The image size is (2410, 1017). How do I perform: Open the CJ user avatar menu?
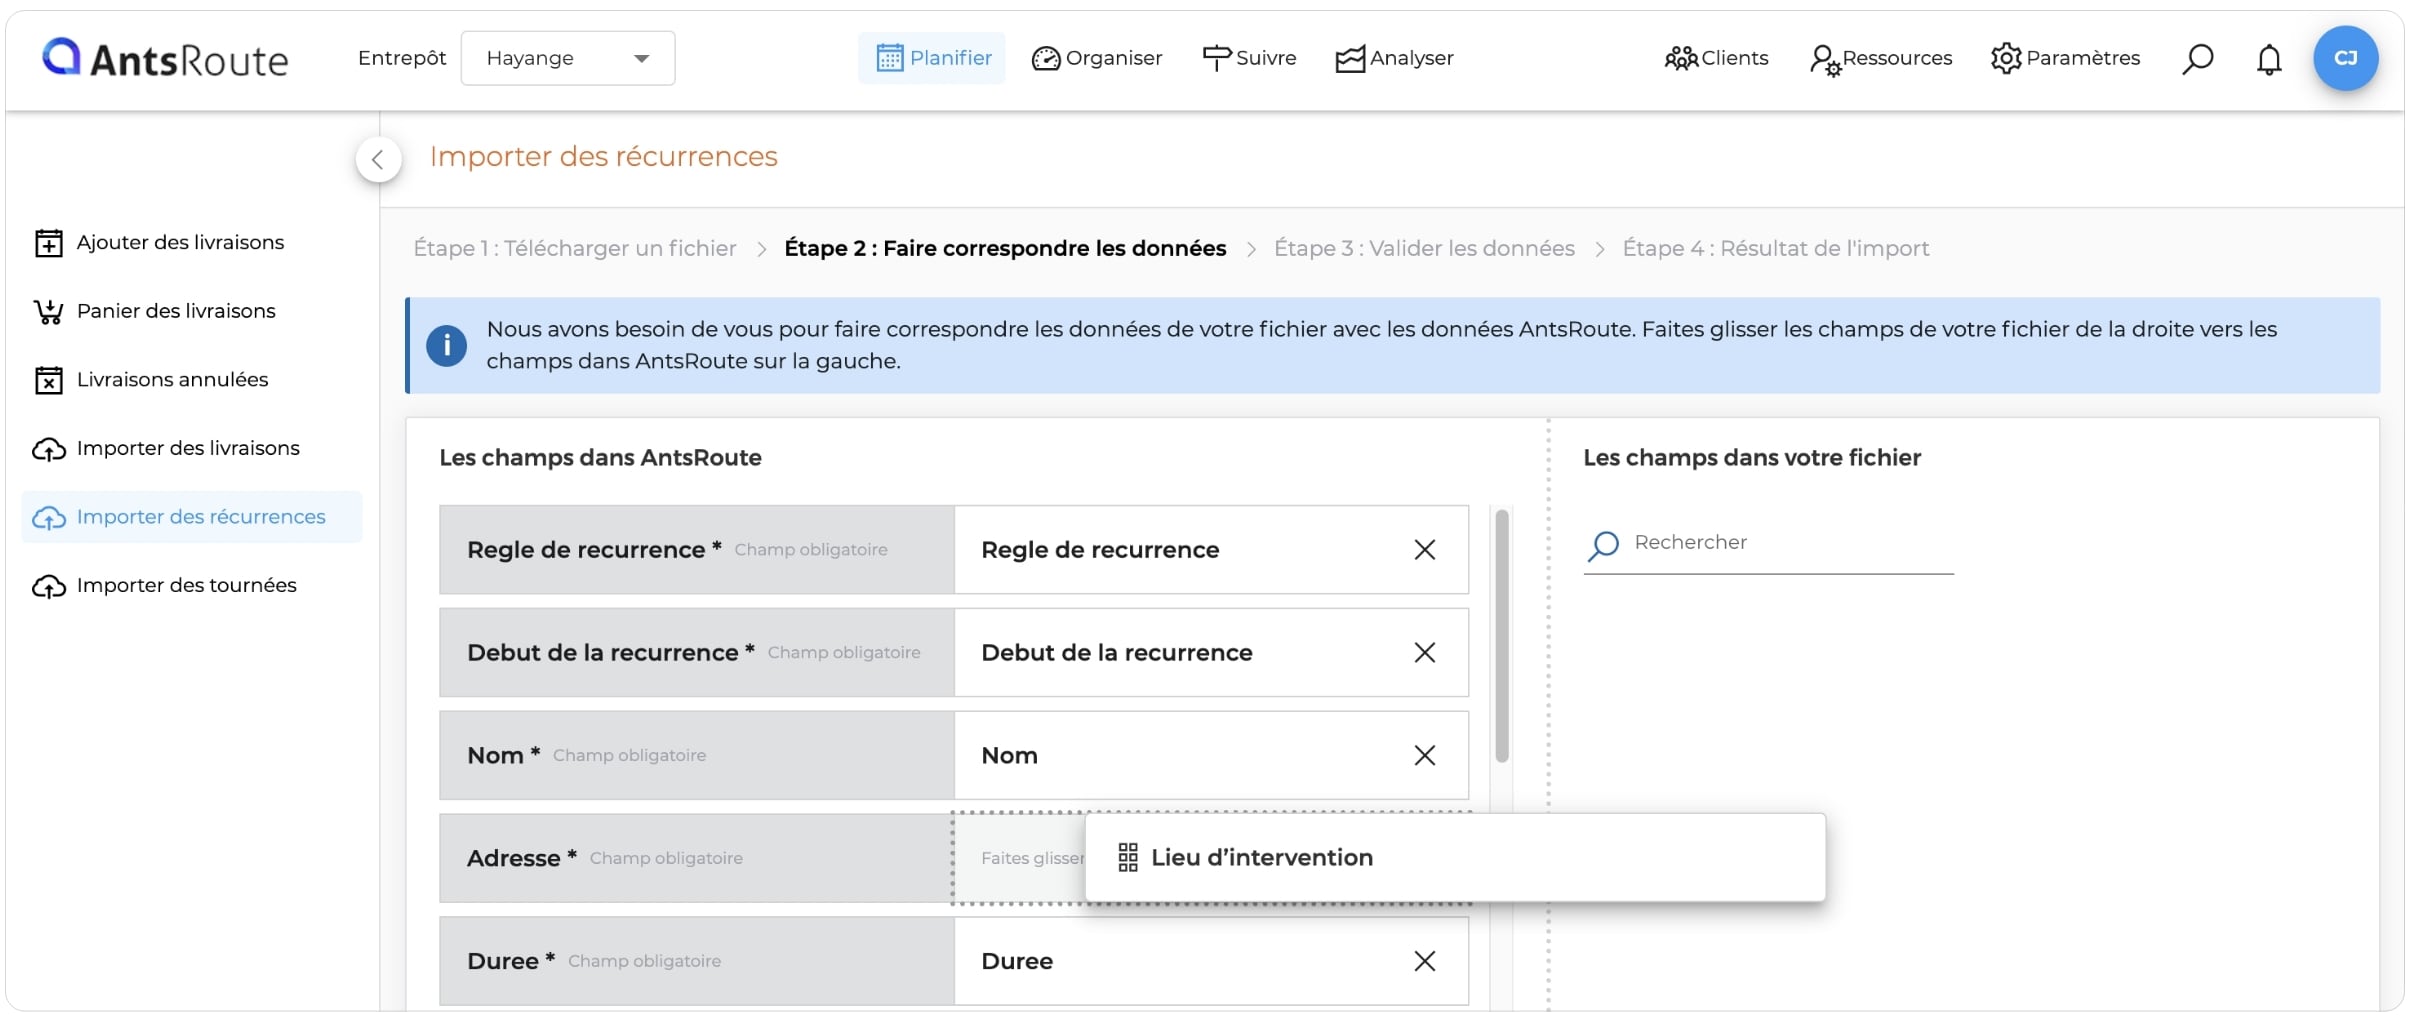coord(2345,58)
